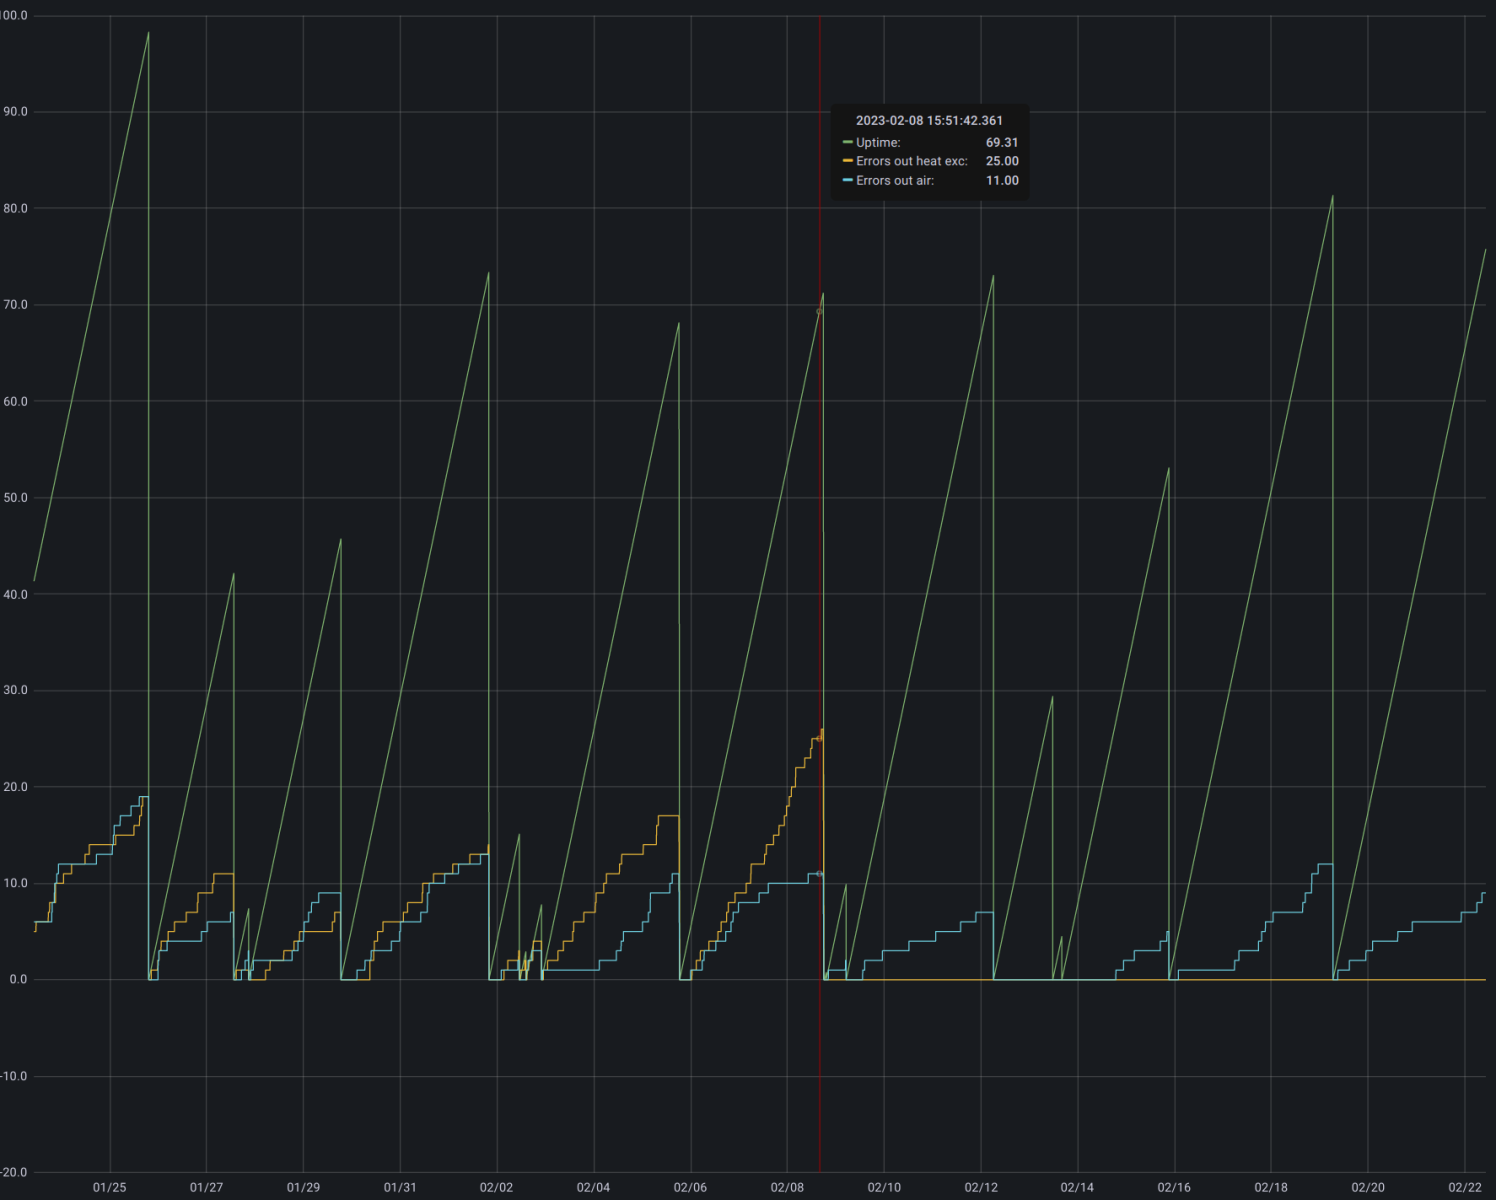Image resolution: width=1496 pixels, height=1200 pixels.
Task: Click the tooltip timestamp 2023-02-08 15:51:42.361
Action: (929, 121)
